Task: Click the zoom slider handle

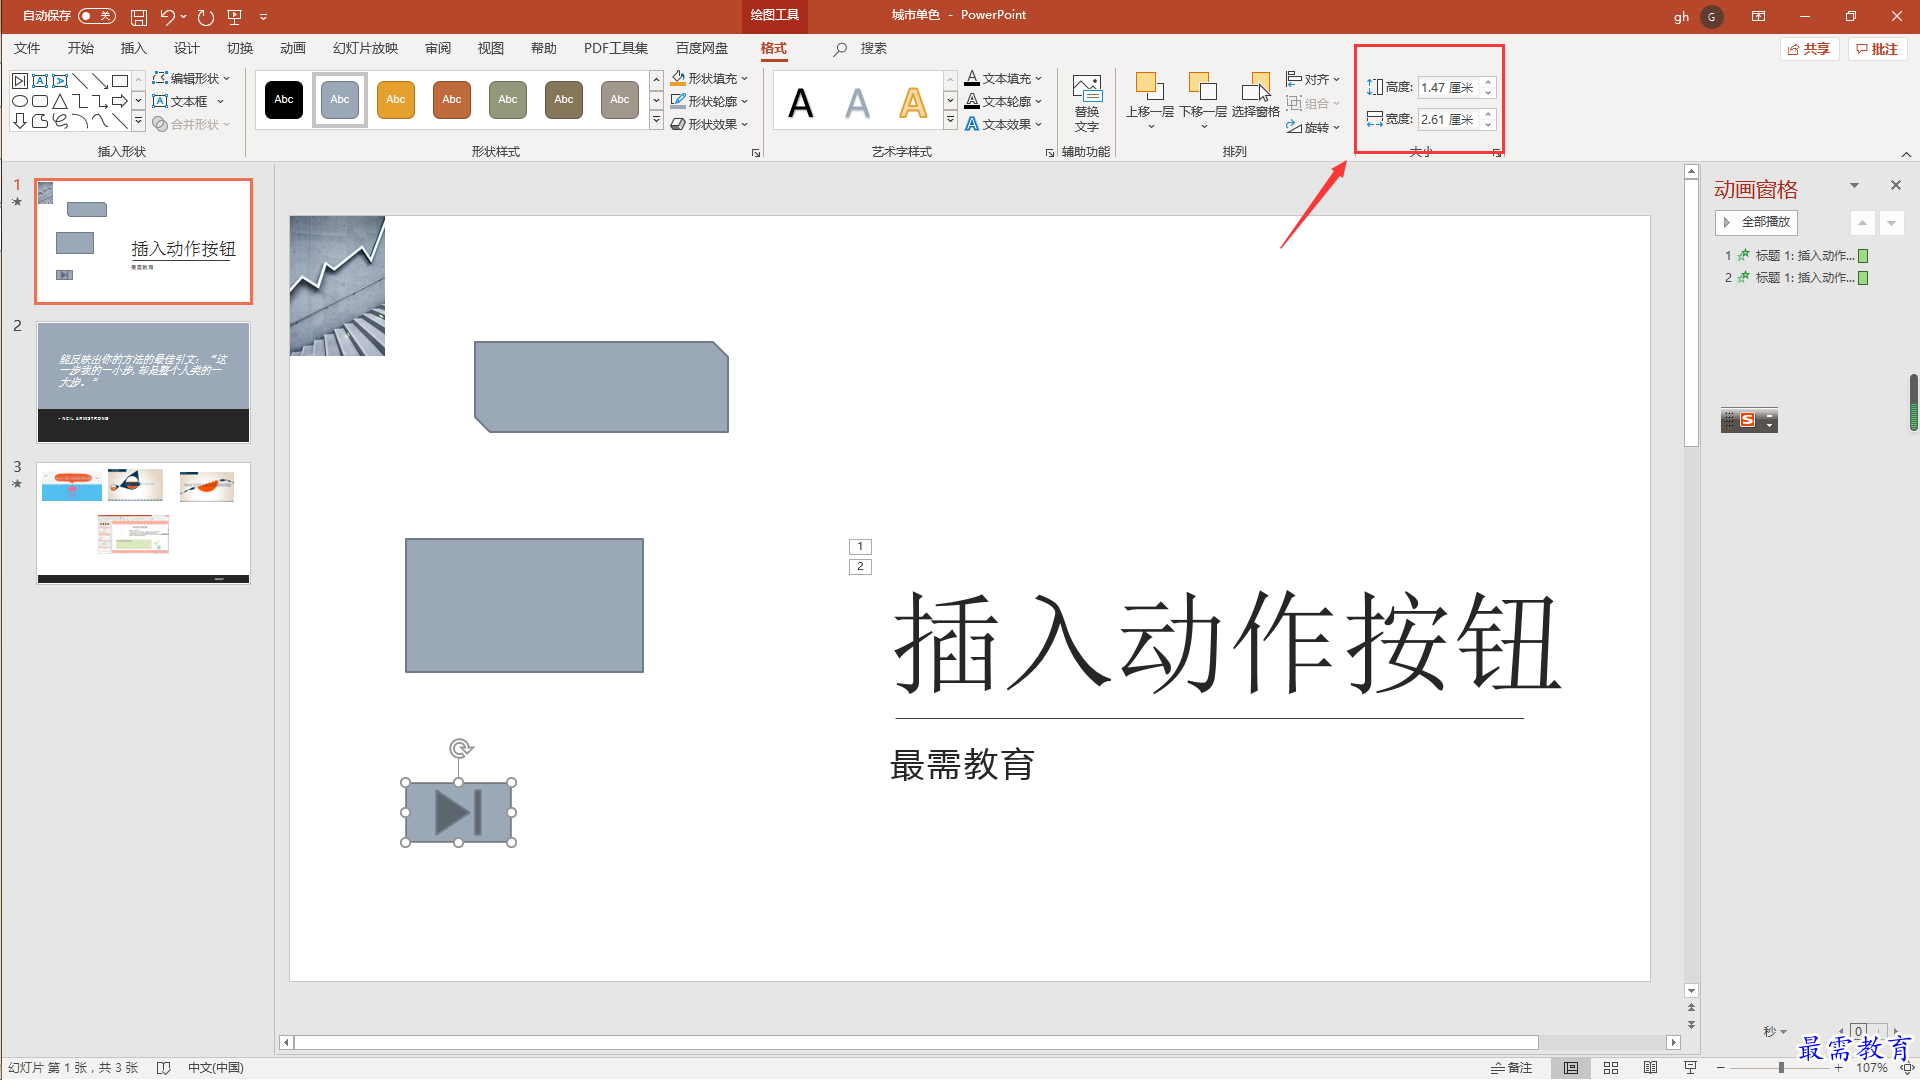Action: pyautogui.click(x=1781, y=1068)
